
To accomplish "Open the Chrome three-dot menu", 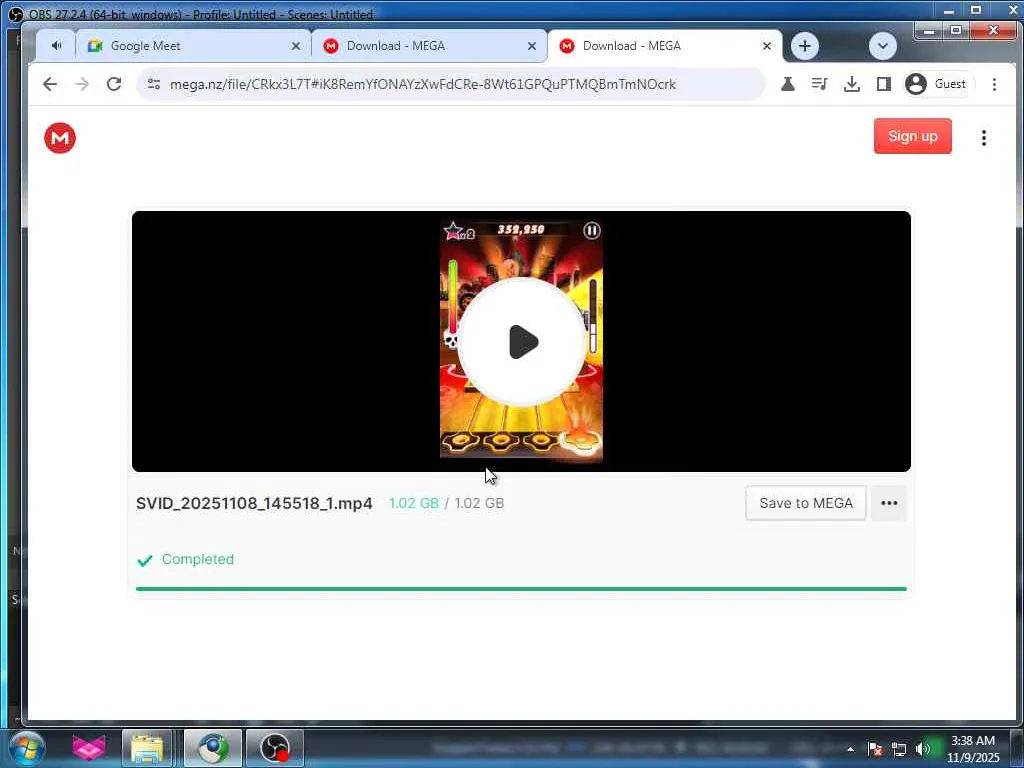I will pyautogui.click(x=994, y=84).
